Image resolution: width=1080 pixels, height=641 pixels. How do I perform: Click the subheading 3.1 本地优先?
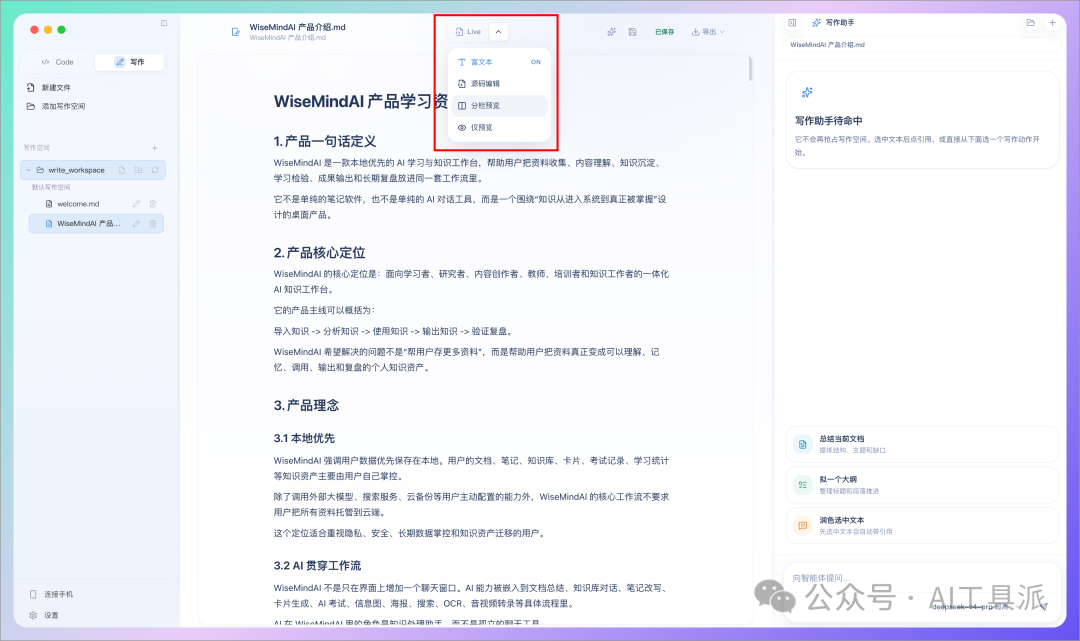pyautogui.click(x=304, y=438)
